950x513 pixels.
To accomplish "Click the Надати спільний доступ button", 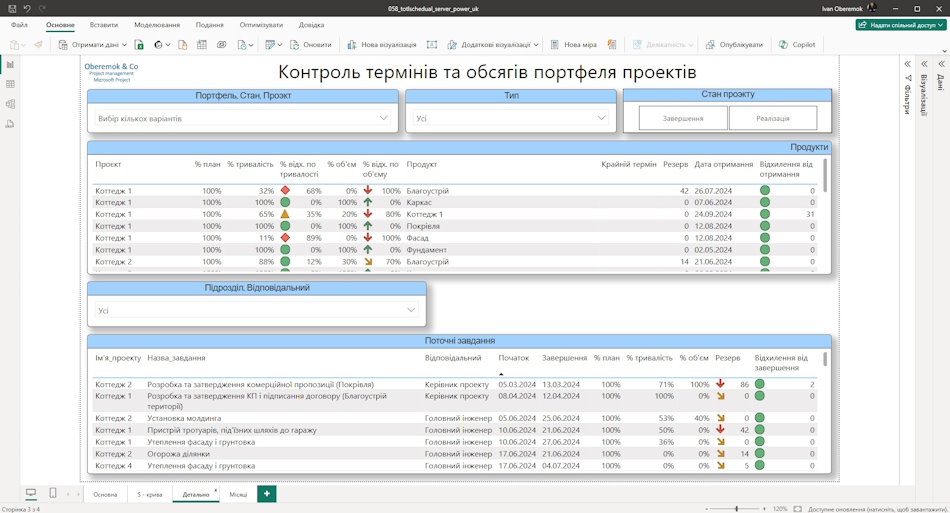I will (900, 25).
